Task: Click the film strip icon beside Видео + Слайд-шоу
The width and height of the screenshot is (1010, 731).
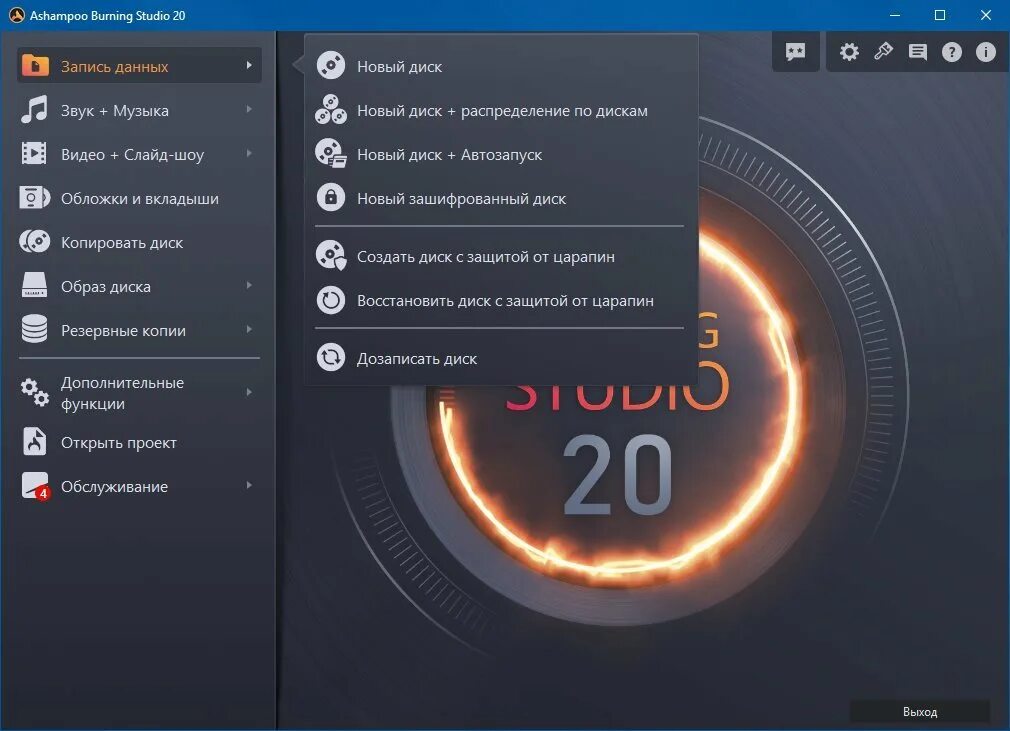Action: tap(34, 154)
